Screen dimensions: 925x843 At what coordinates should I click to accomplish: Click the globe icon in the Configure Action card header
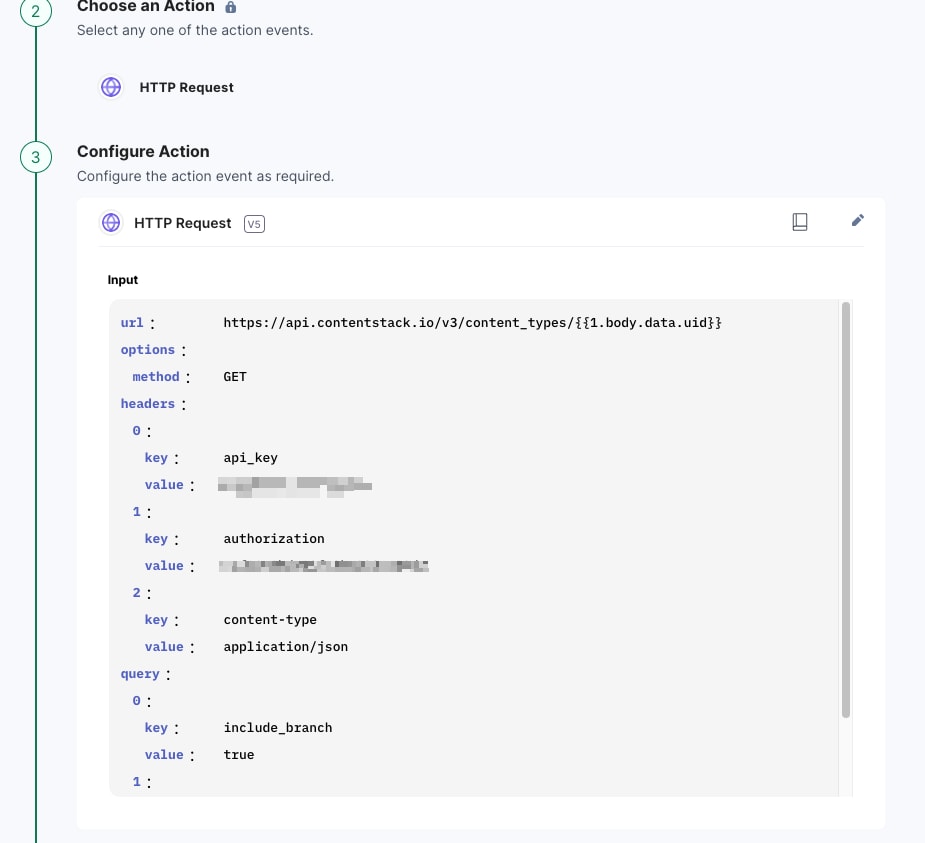(111, 223)
